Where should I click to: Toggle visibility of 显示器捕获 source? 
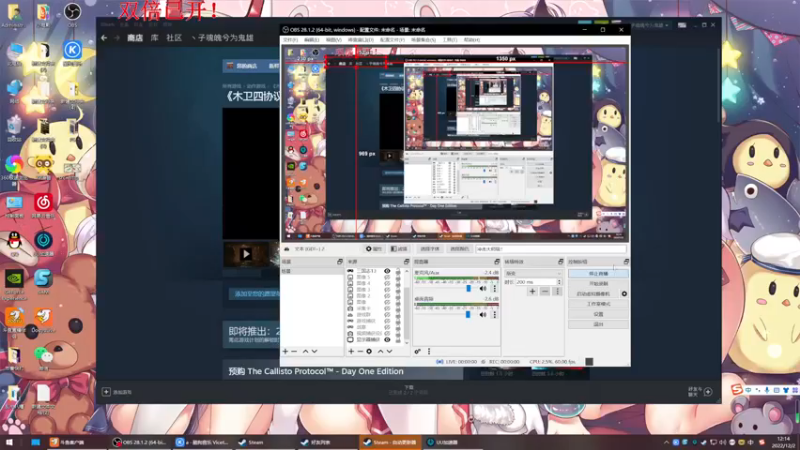tap(387, 339)
